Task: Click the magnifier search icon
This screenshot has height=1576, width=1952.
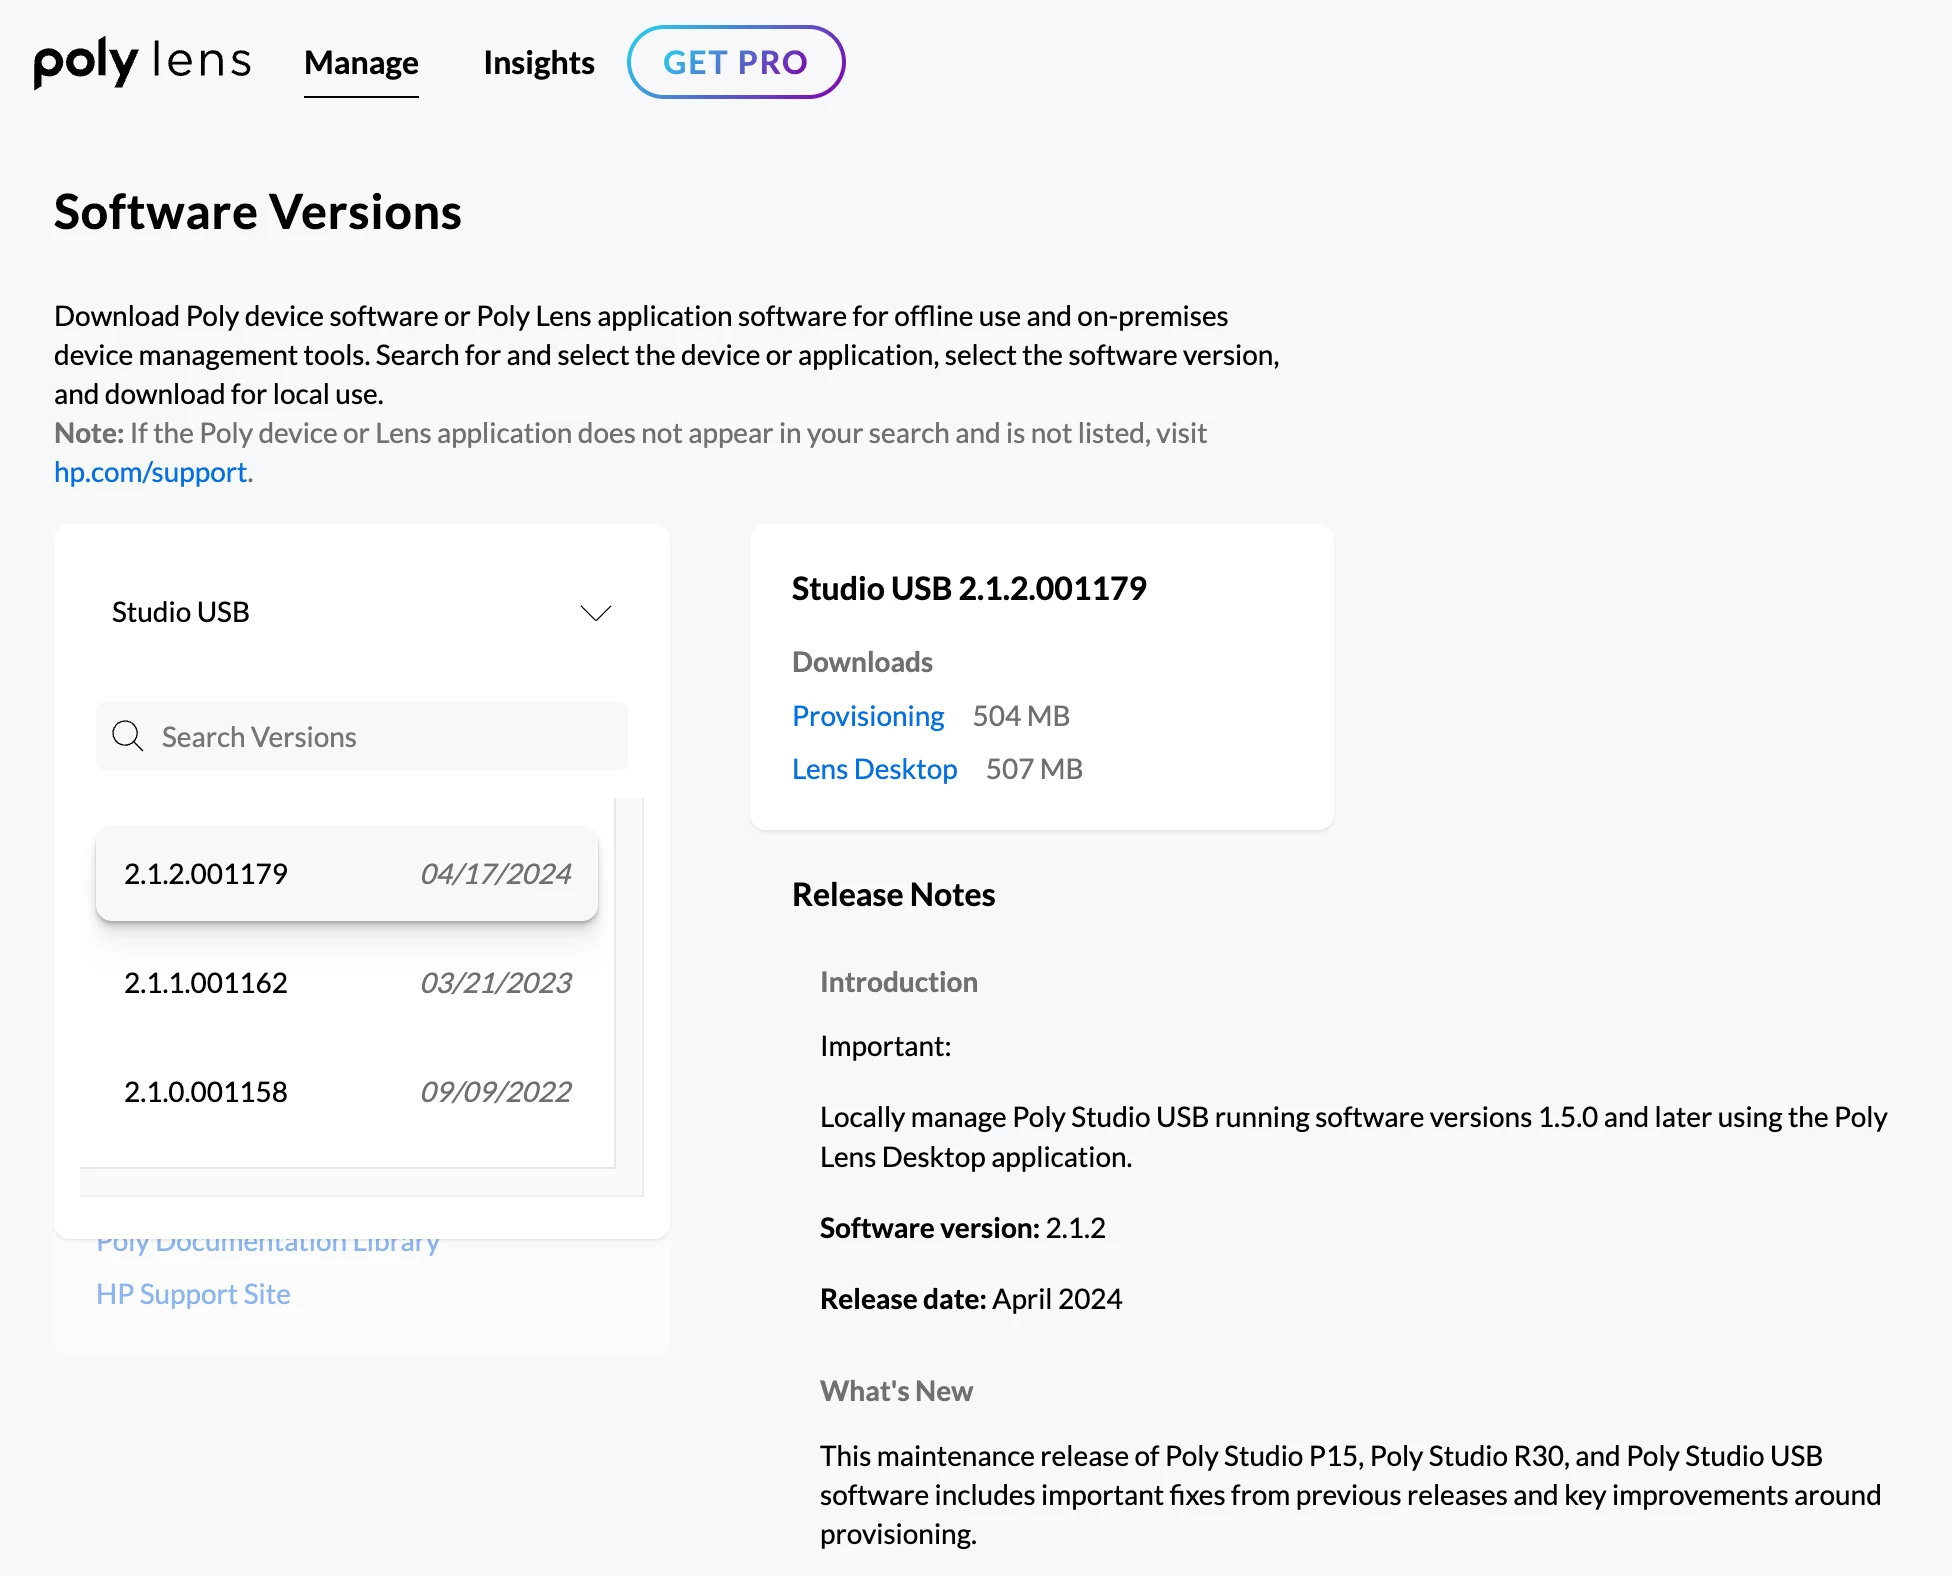Action: (127, 736)
